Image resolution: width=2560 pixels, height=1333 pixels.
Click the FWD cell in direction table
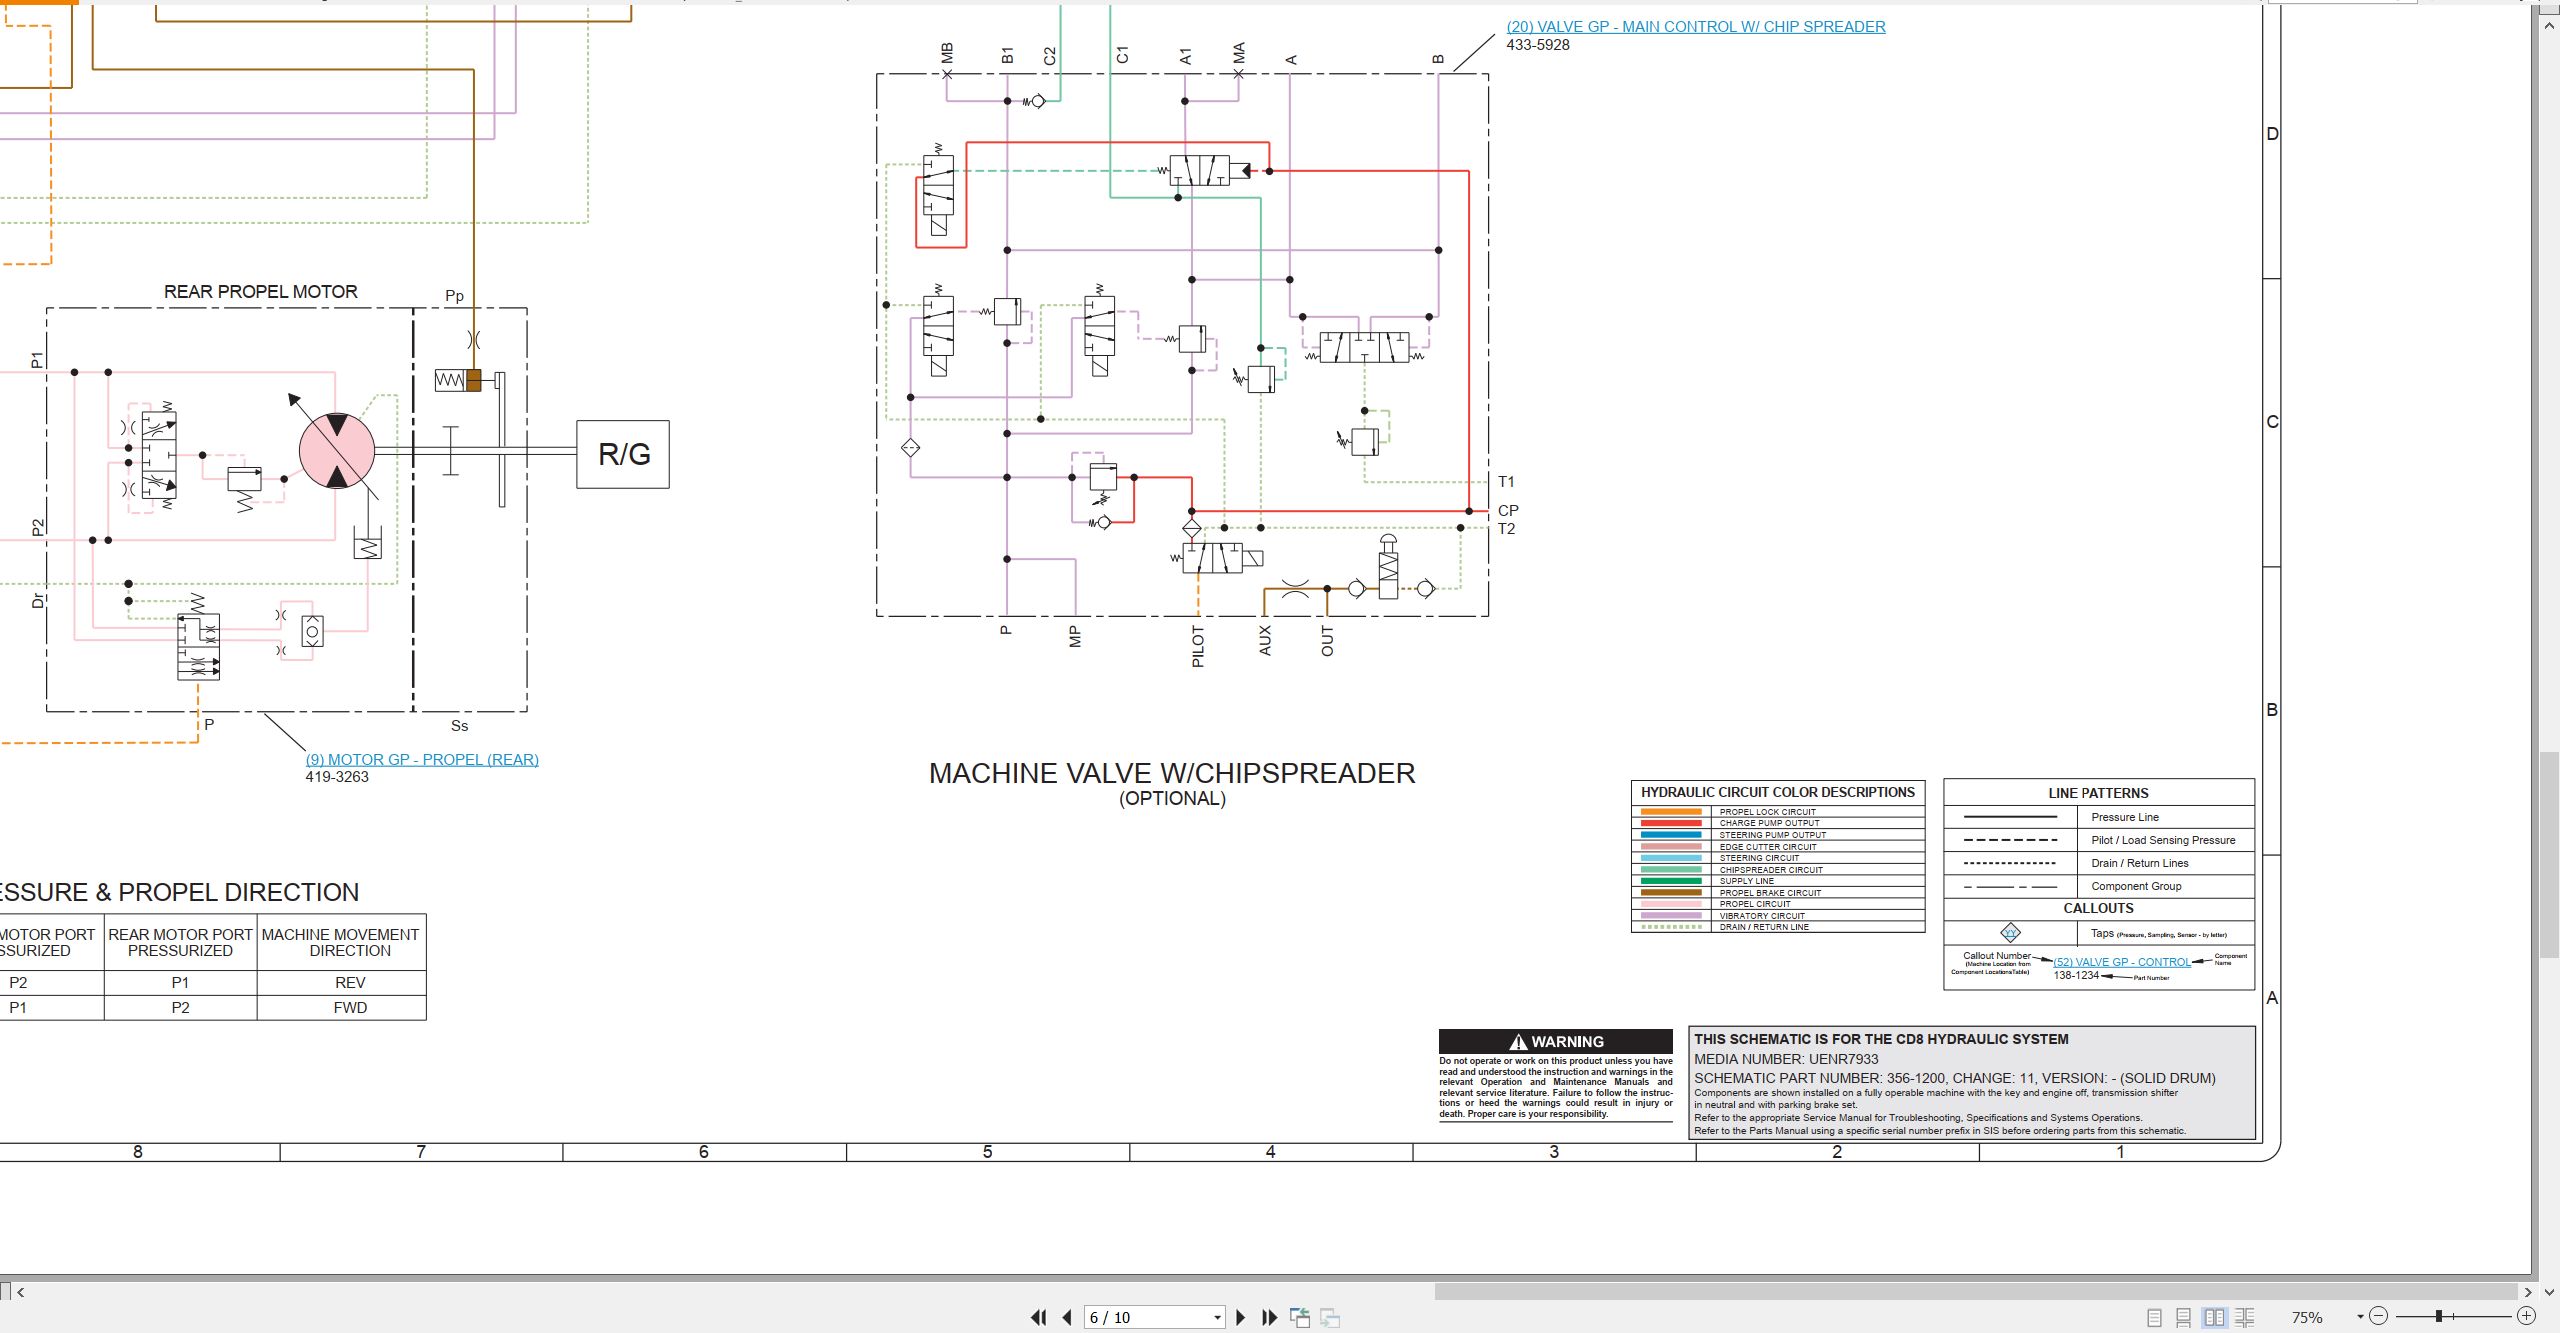(x=350, y=1008)
